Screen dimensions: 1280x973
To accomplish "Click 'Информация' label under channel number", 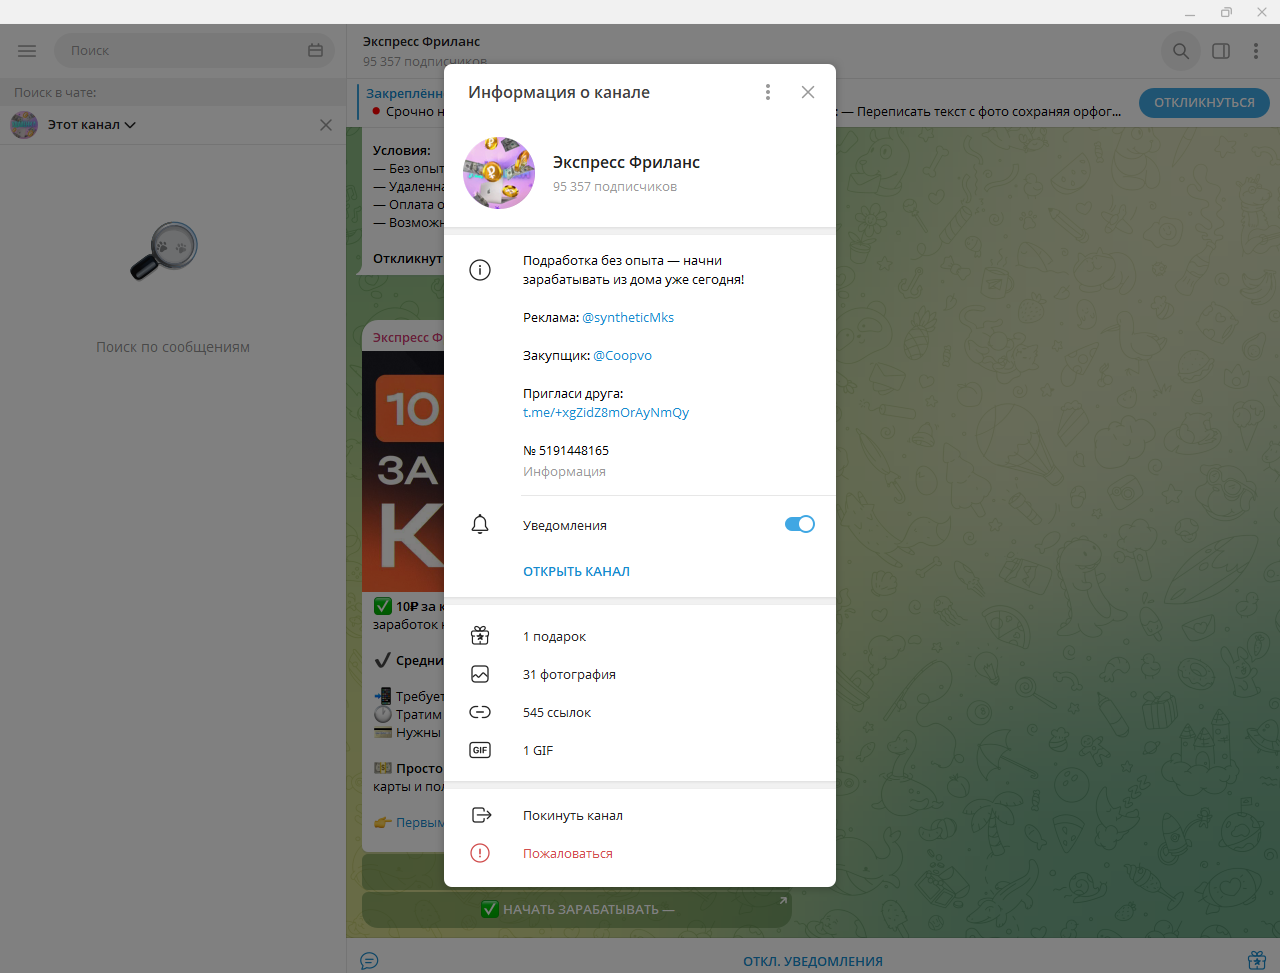I will tap(564, 471).
